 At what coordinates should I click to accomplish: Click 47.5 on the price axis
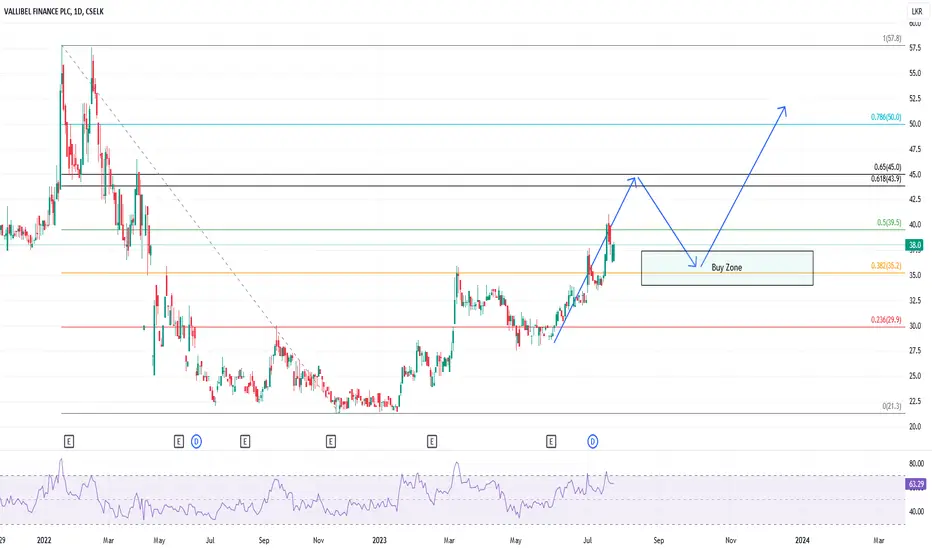pos(915,149)
